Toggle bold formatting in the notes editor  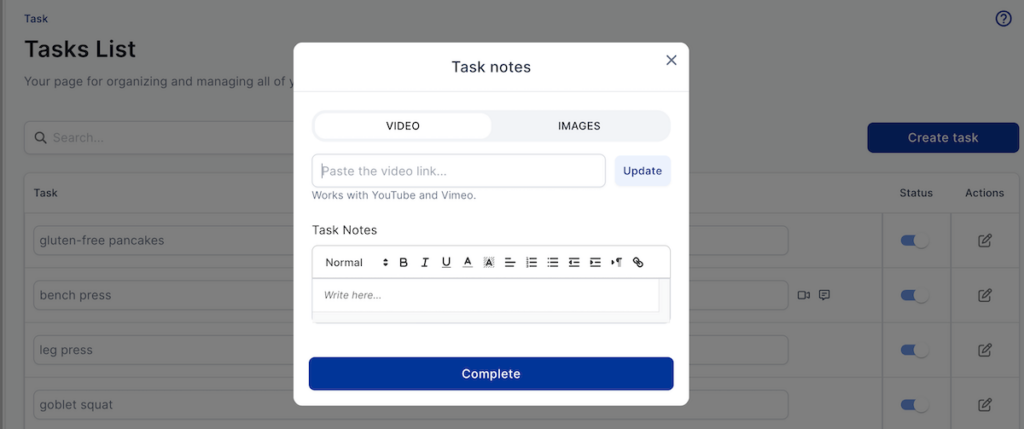tap(404, 262)
